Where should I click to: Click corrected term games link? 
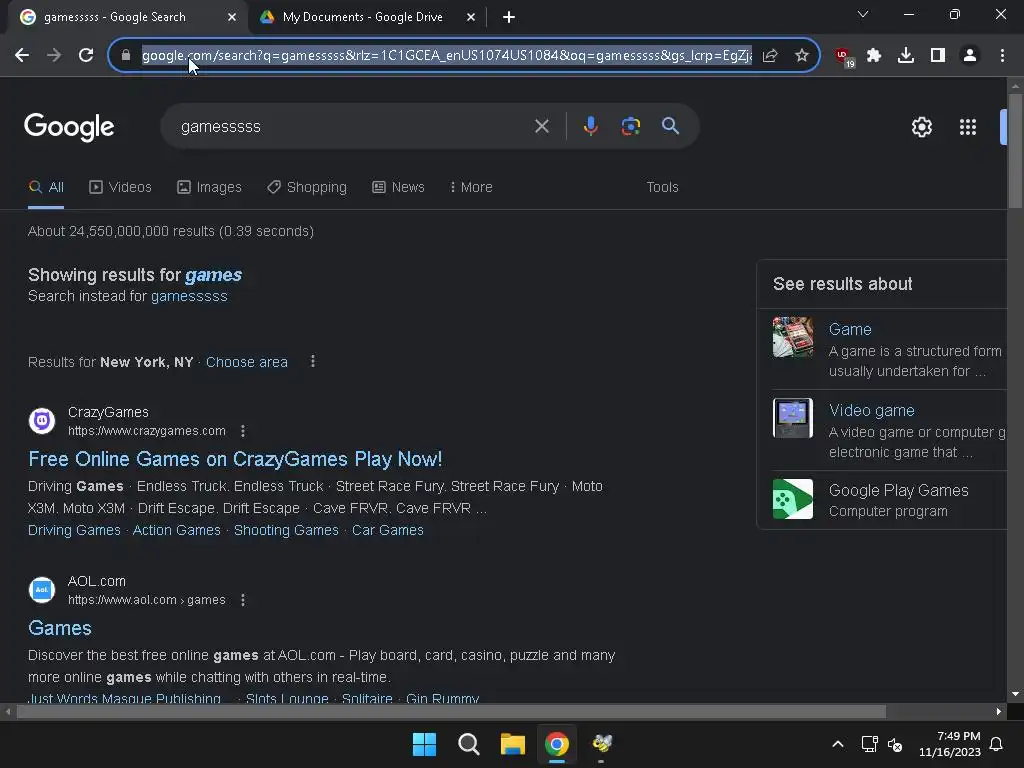(214, 275)
